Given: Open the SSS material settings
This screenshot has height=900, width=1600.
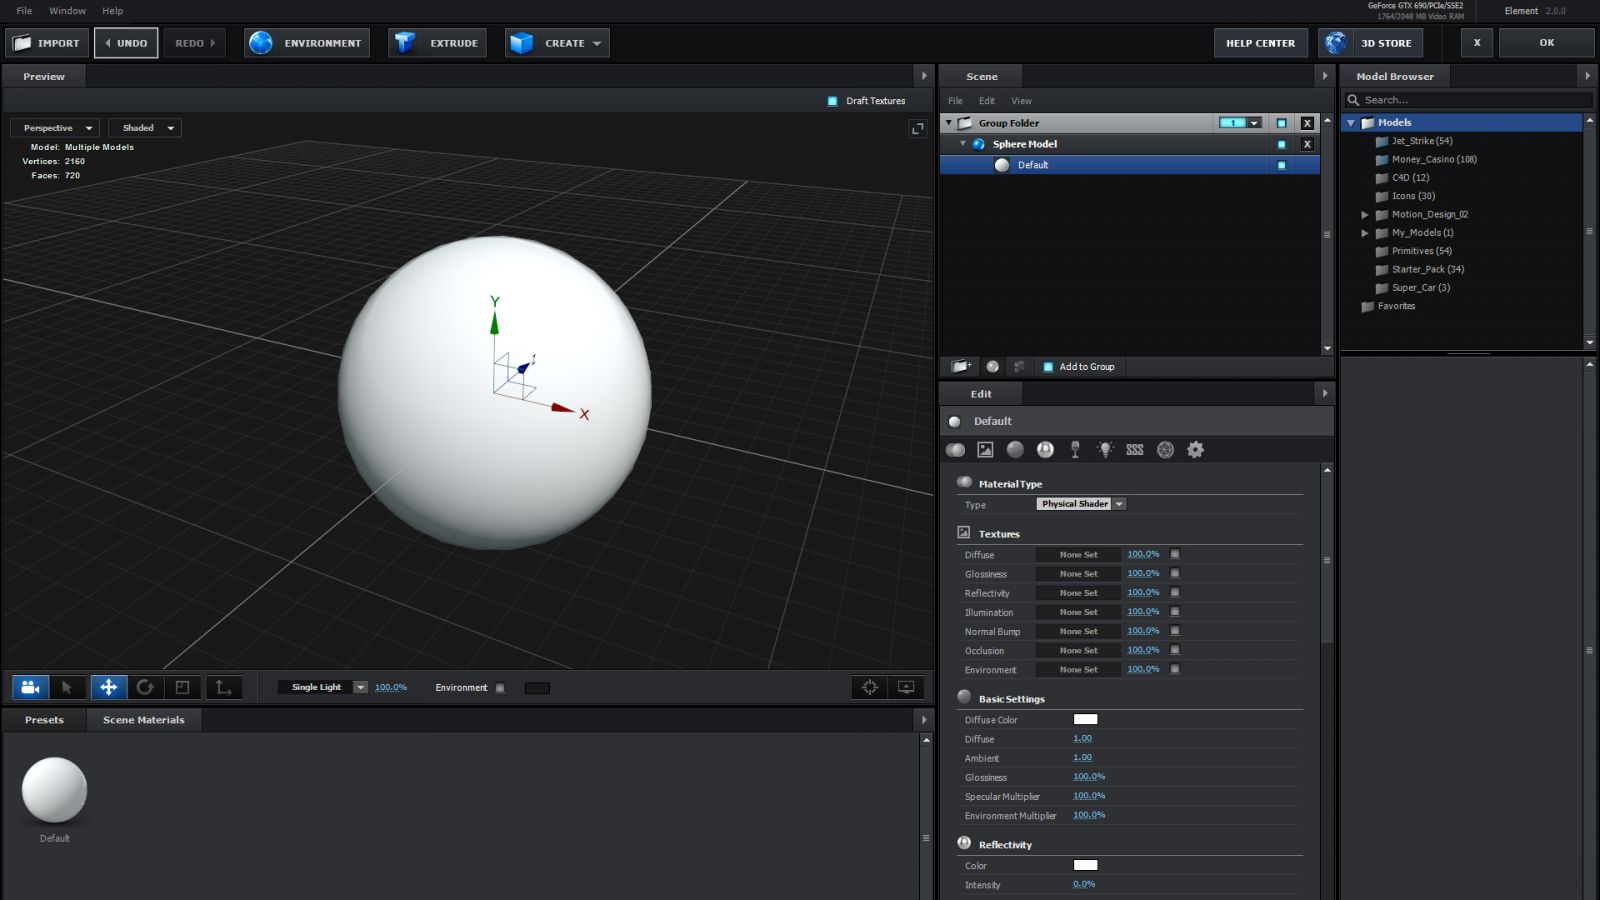Looking at the screenshot, I should pyautogui.click(x=1135, y=450).
